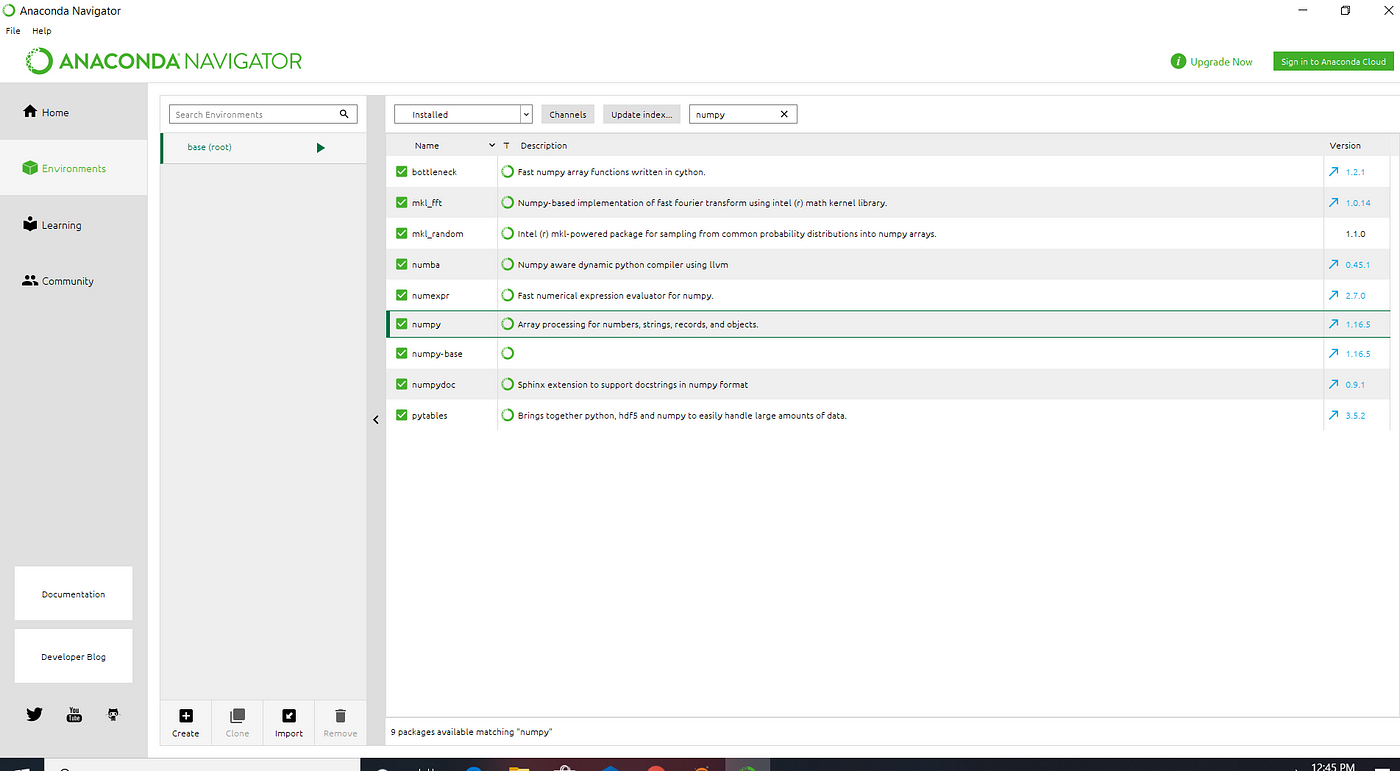Click the green play arrow for base (root)
Viewport: 1400px width, 771px height.
pos(321,148)
